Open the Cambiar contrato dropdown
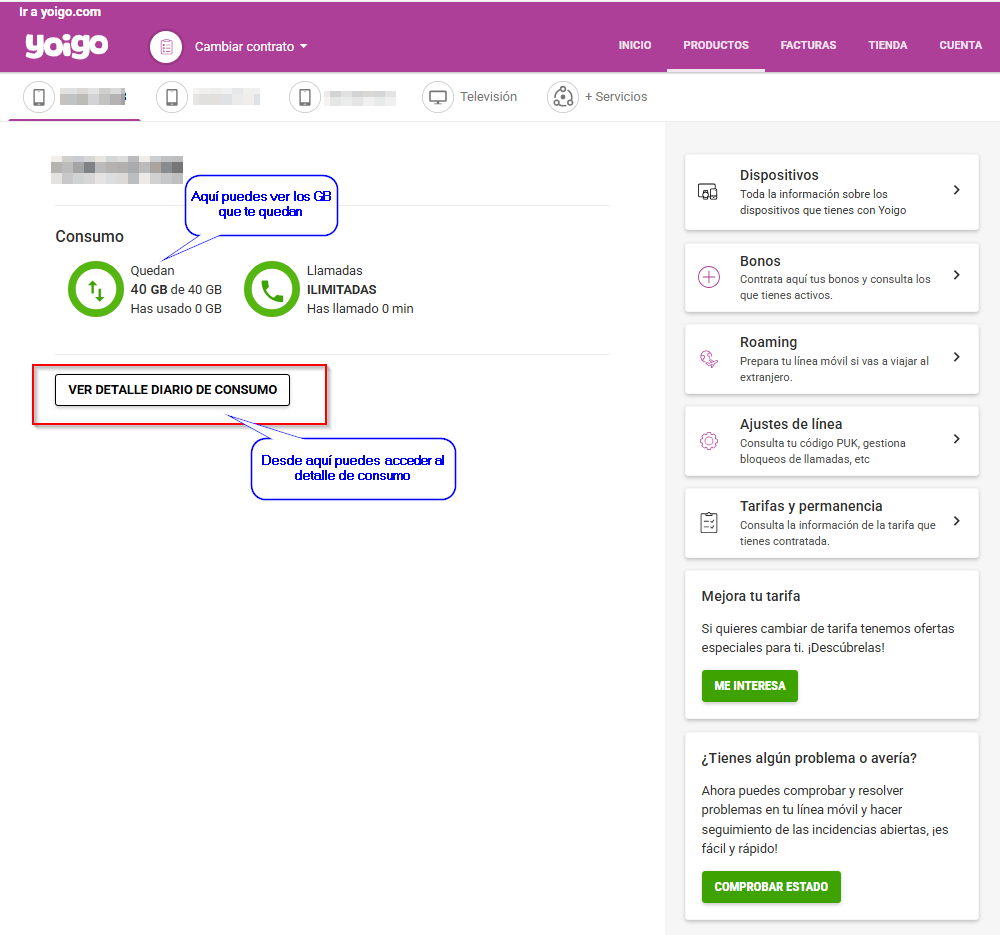The width and height of the screenshot is (1000, 935). [251, 47]
